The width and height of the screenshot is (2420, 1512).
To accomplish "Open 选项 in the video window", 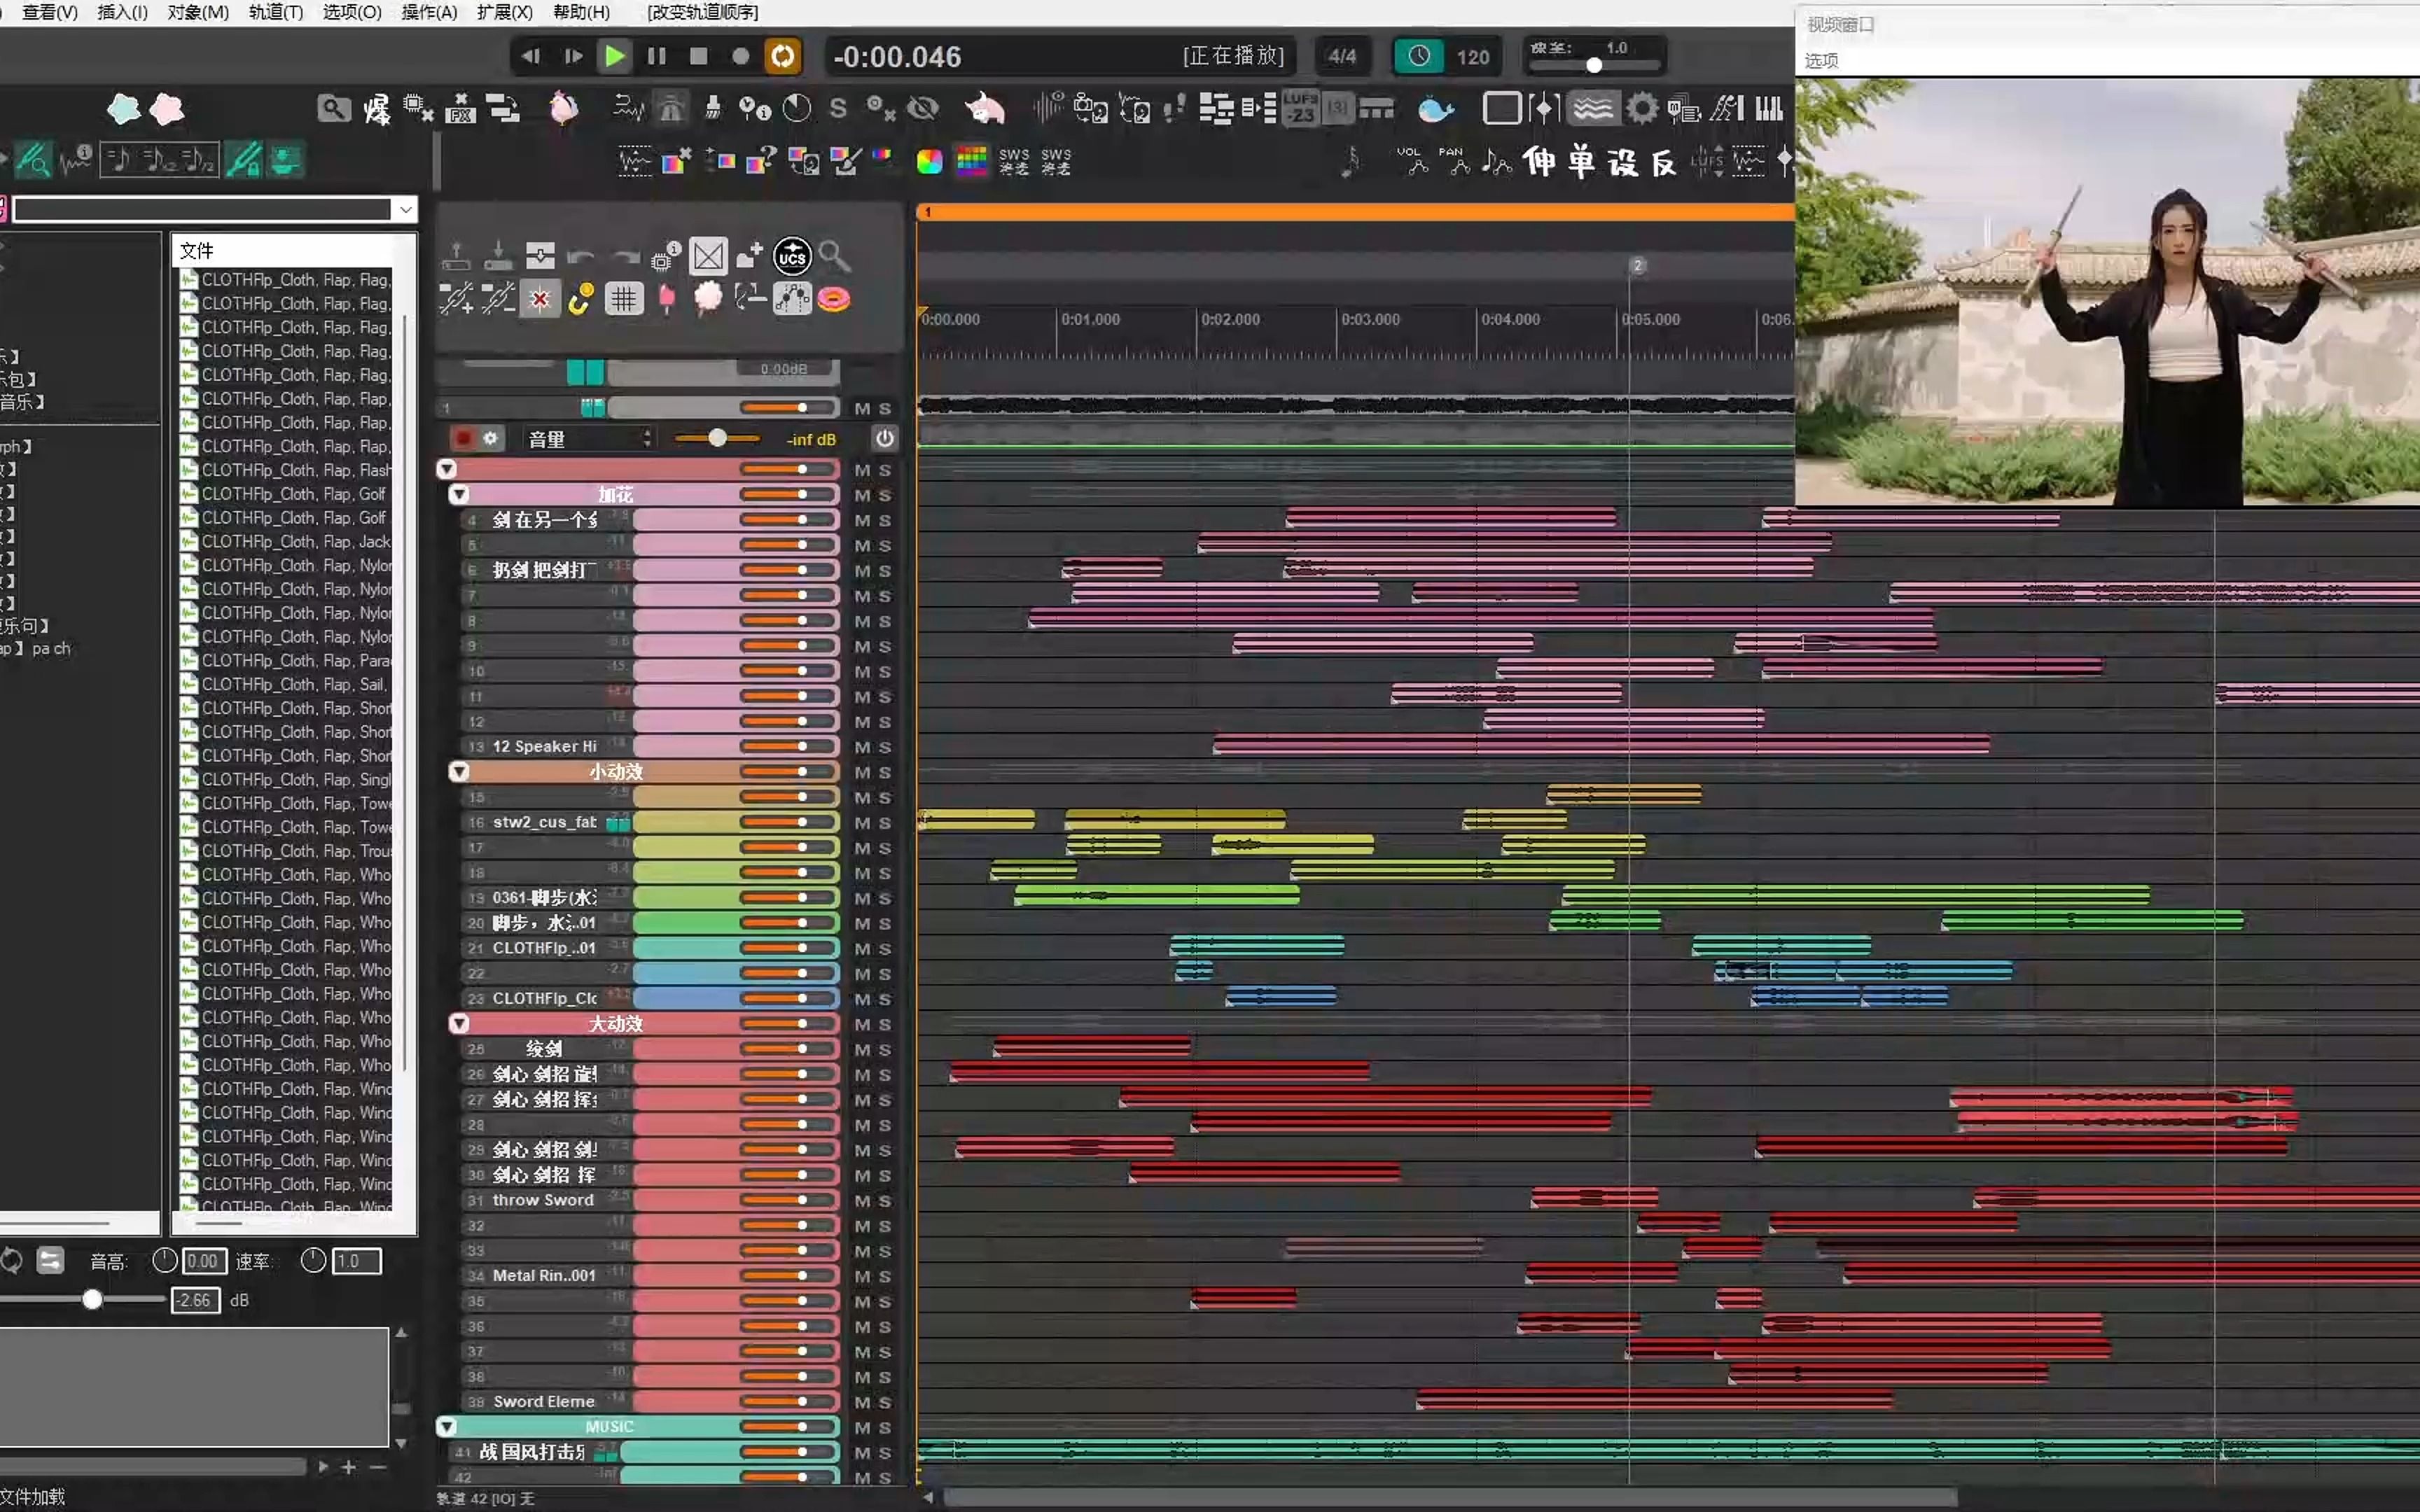I will coord(1821,60).
